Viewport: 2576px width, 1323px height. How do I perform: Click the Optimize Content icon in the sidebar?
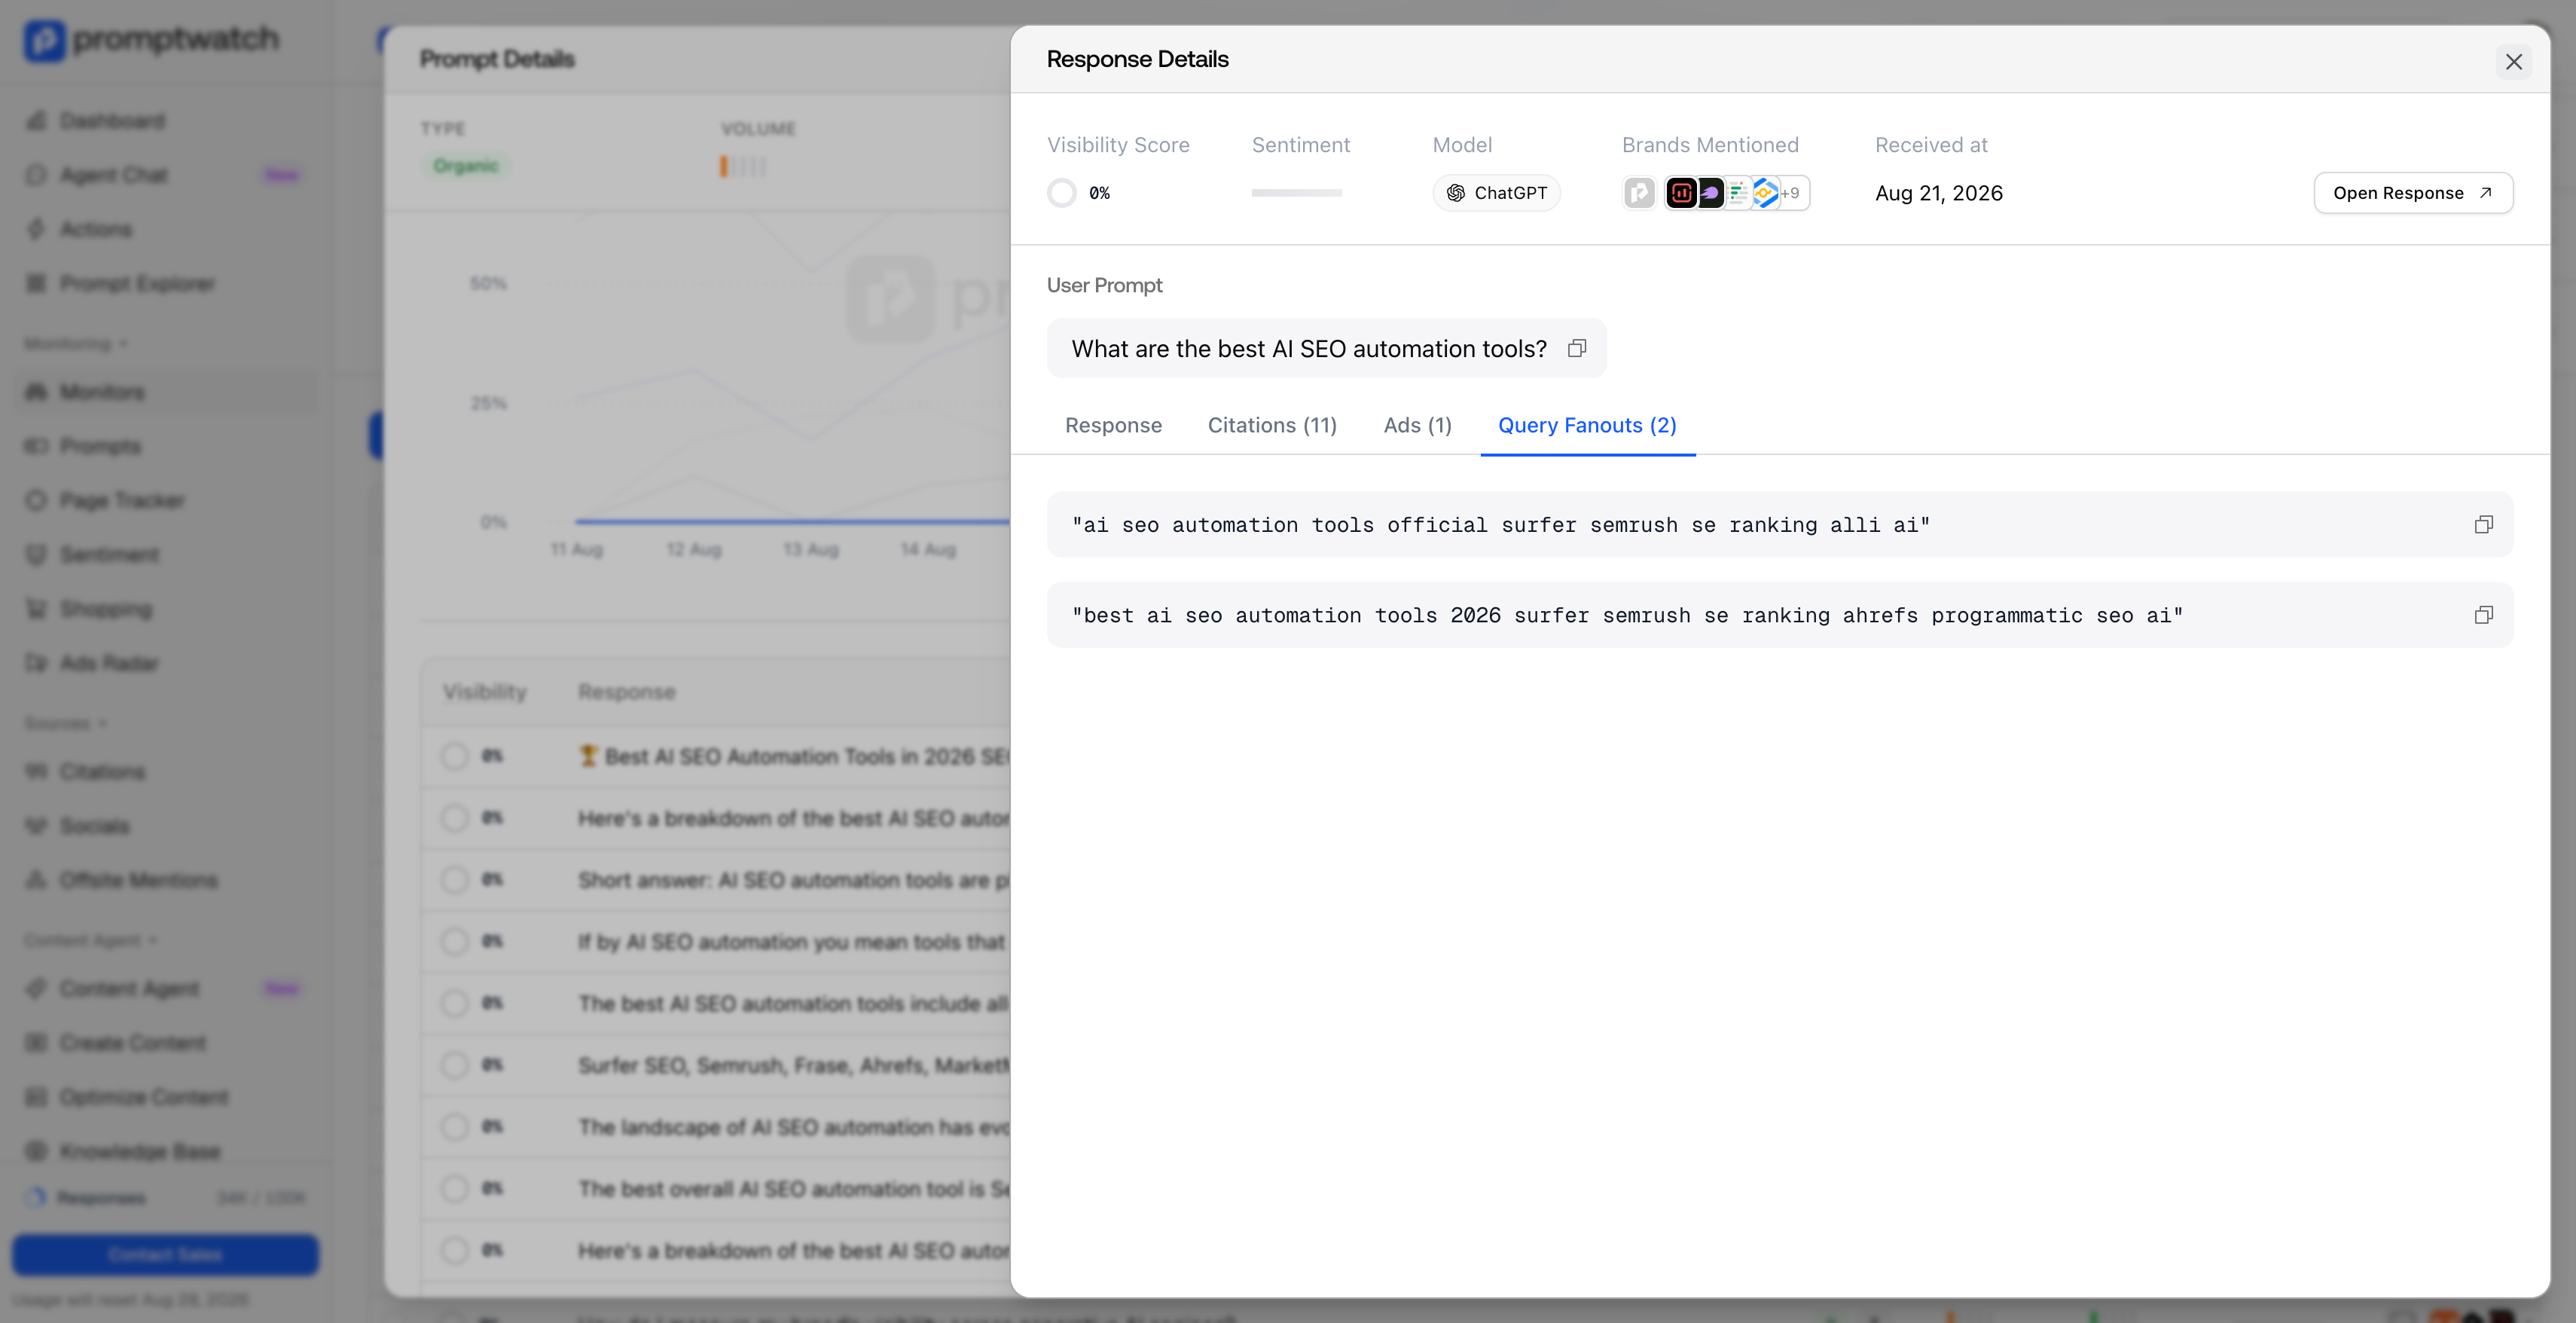pos(36,1097)
